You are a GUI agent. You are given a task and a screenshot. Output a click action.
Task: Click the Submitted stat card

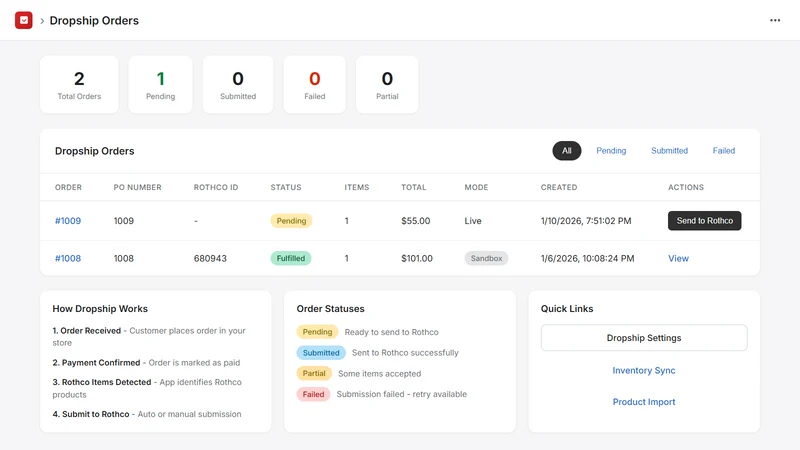238,85
